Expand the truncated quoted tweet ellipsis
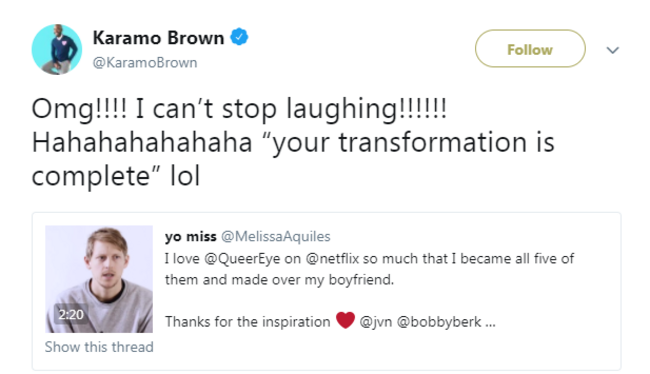650x374 pixels. point(490,323)
